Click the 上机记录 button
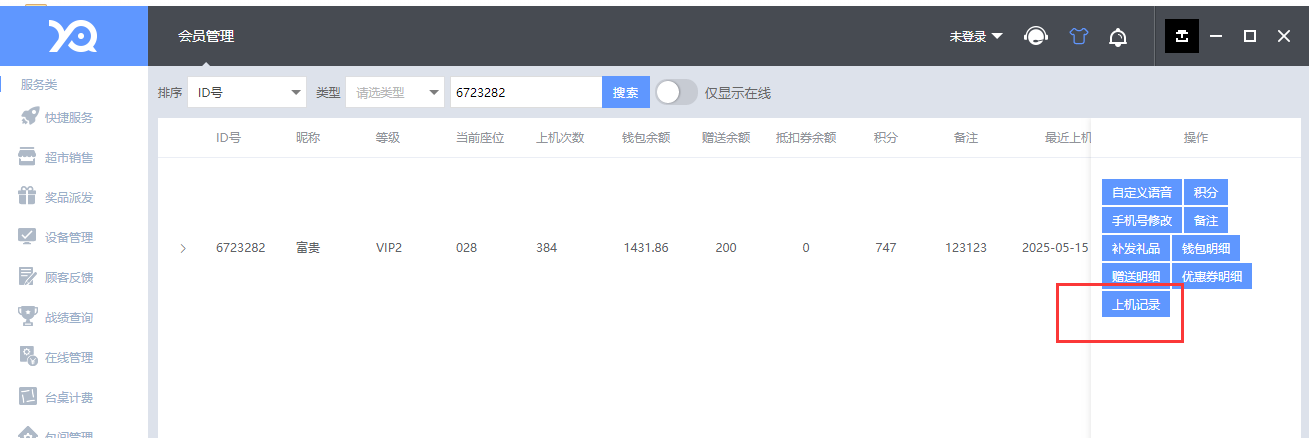The image size is (1309, 438). tap(1136, 304)
